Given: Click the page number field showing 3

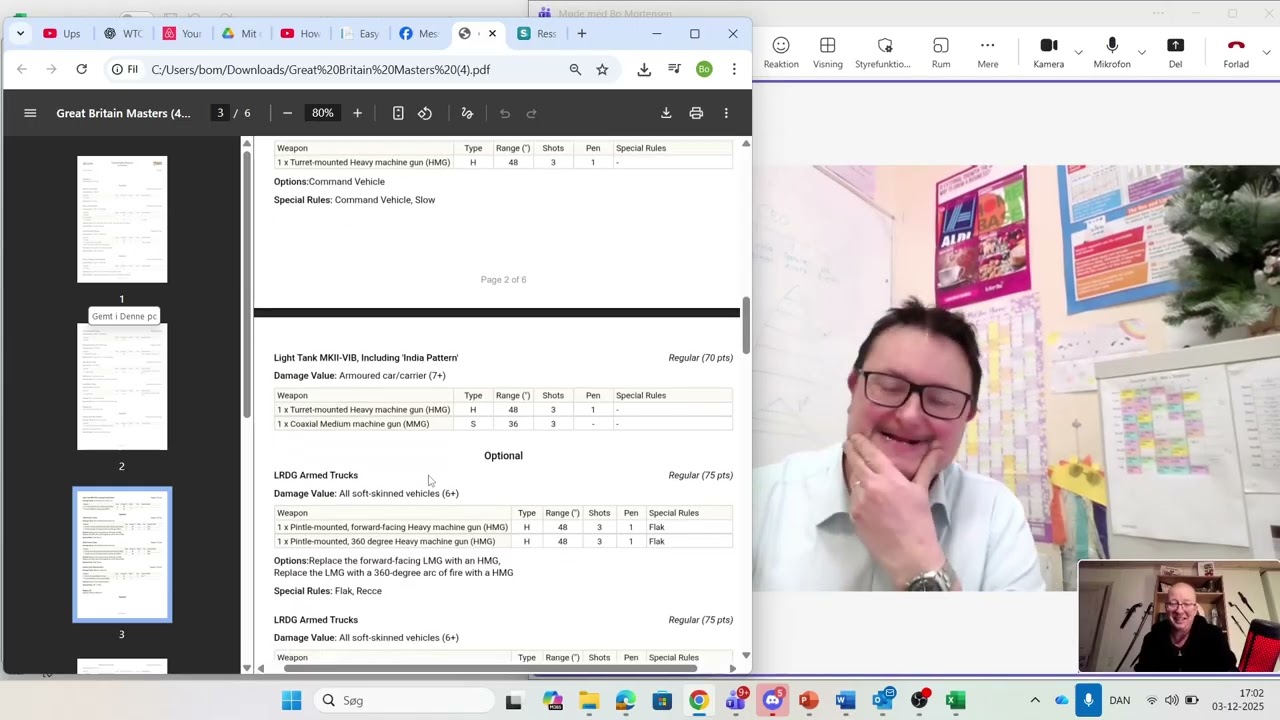Looking at the screenshot, I should (x=220, y=113).
